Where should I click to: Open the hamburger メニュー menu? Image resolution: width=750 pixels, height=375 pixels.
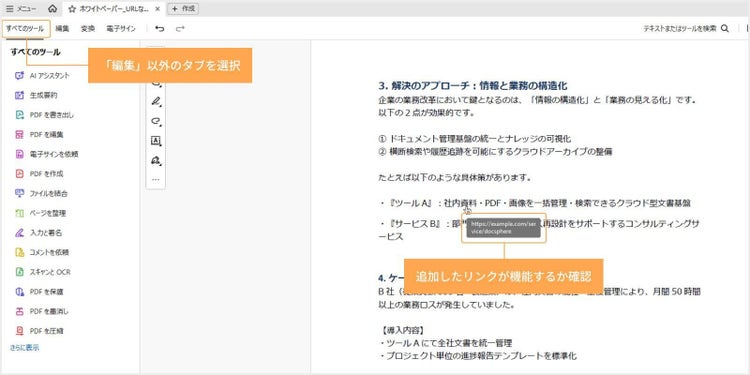coord(21,9)
